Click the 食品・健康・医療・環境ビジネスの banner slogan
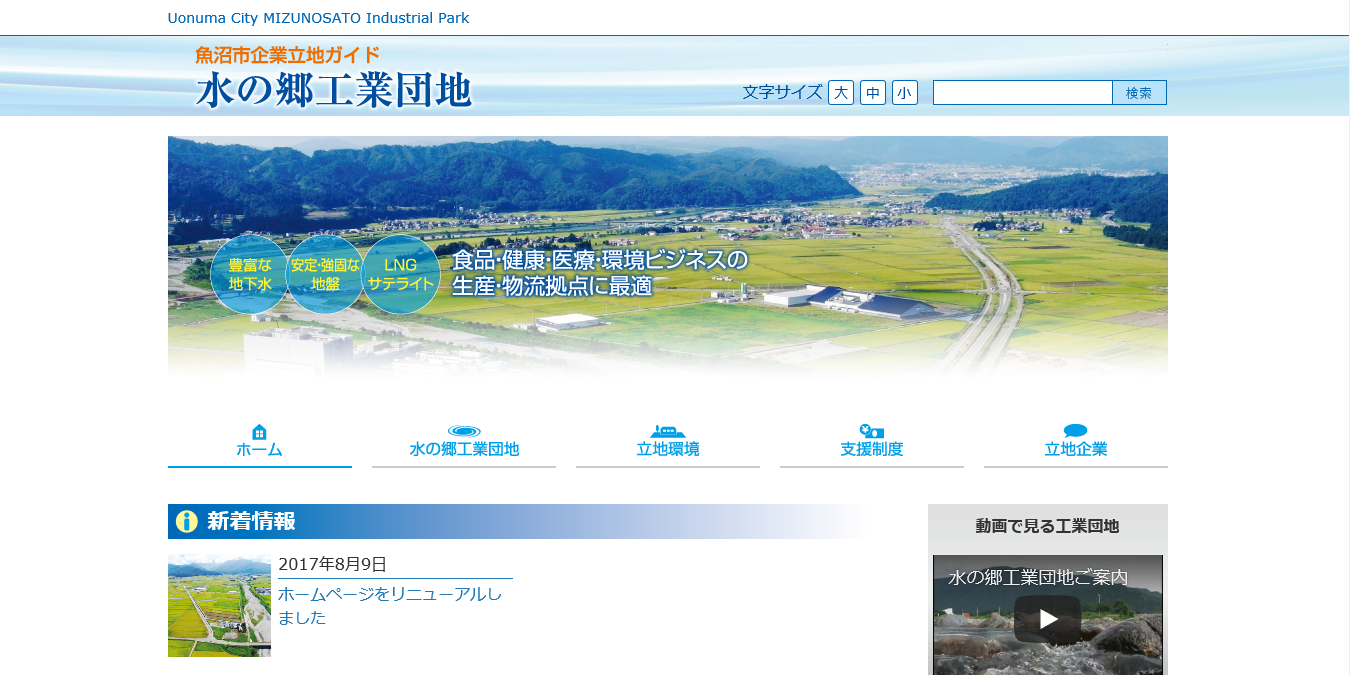Viewport: 1350px width, 675px height. 600,260
